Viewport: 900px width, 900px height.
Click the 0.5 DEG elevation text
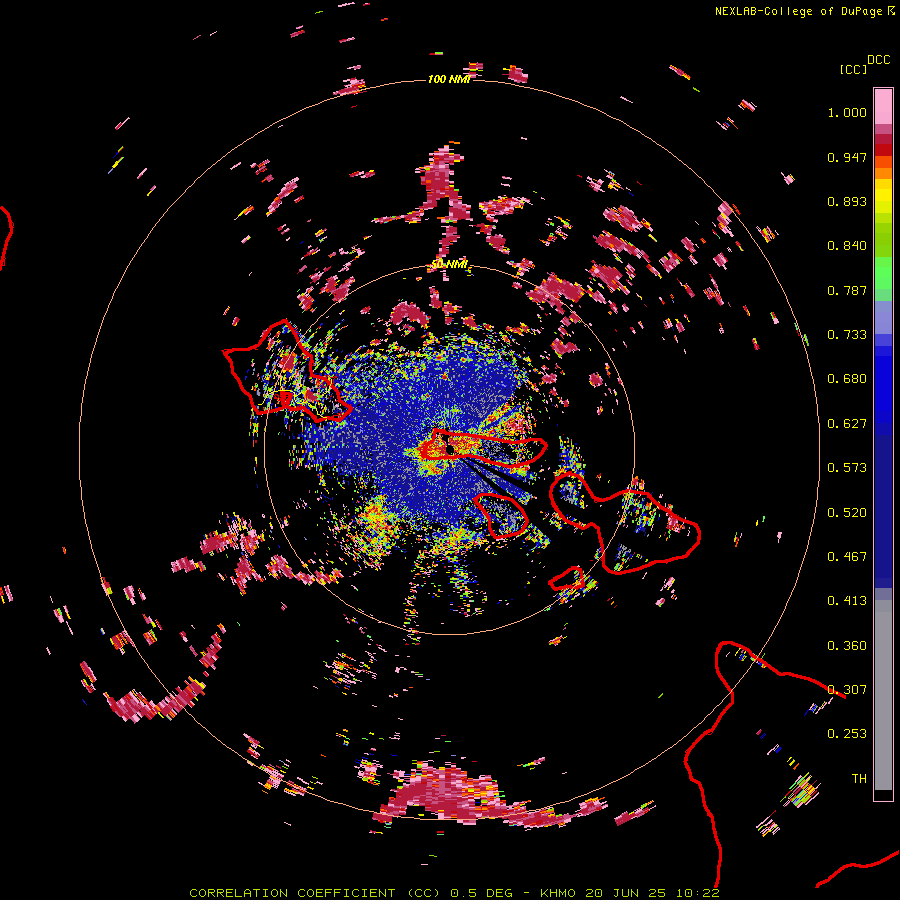pos(481,893)
